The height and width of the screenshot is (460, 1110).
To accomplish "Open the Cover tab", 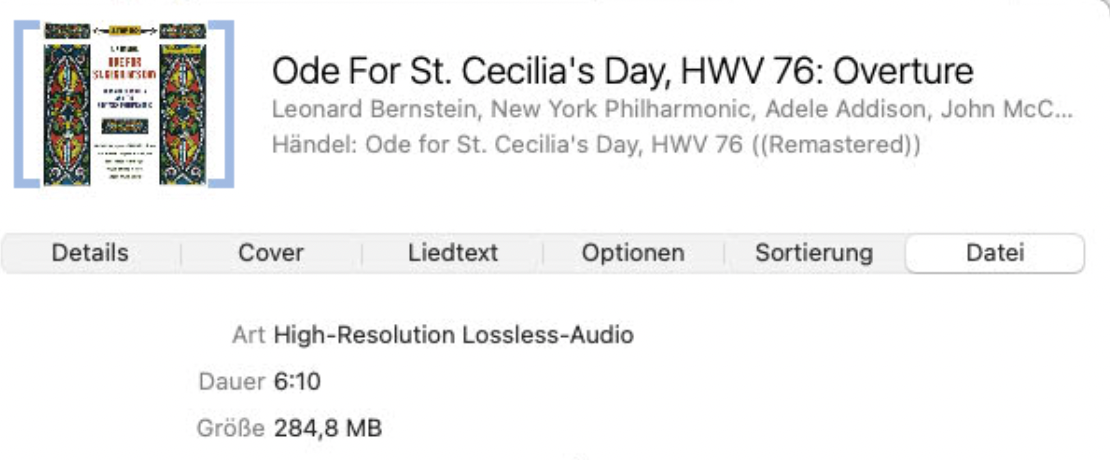I will click(x=271, y=253).
